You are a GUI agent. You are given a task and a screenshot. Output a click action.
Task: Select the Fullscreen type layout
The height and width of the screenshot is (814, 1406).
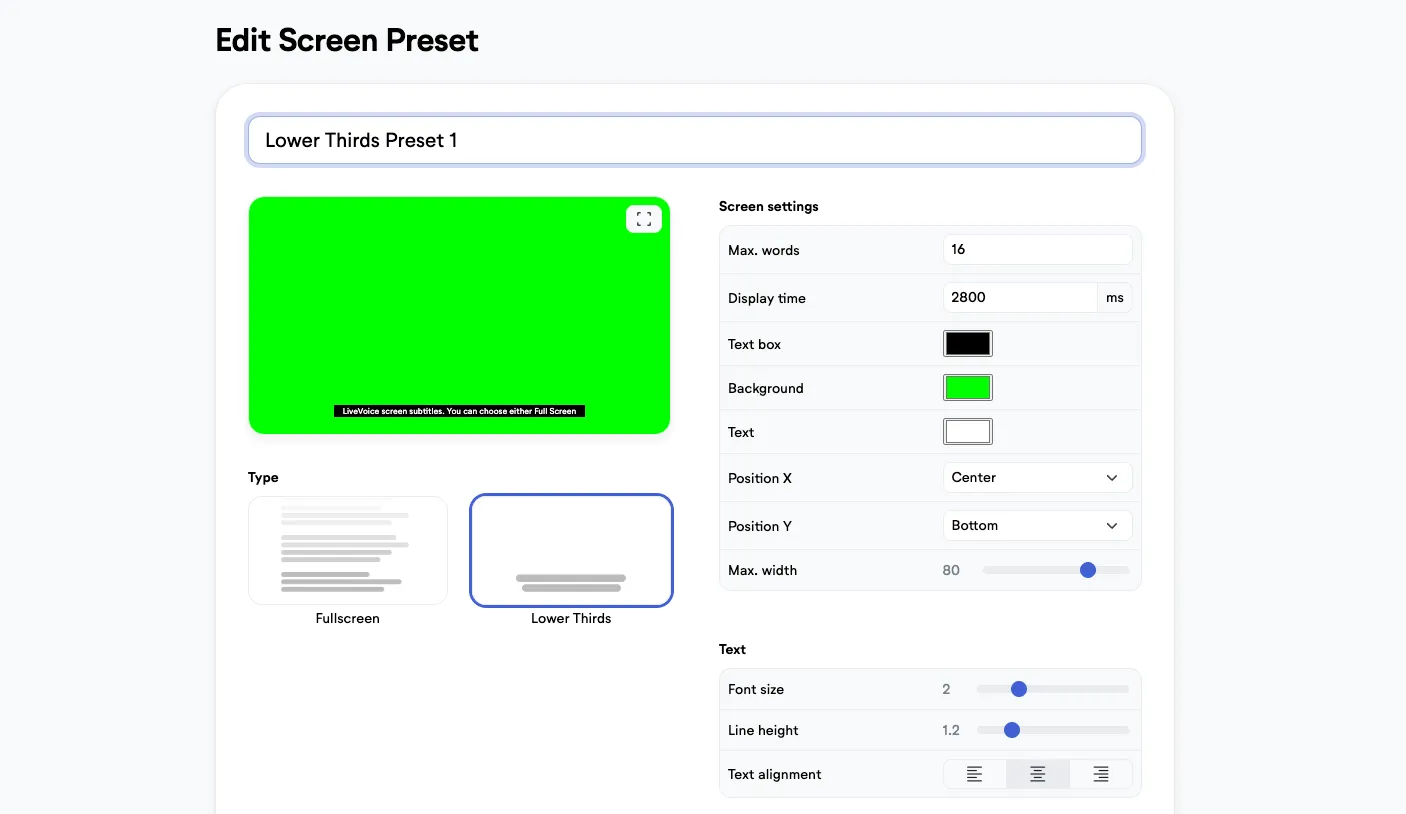click(348, 550)
